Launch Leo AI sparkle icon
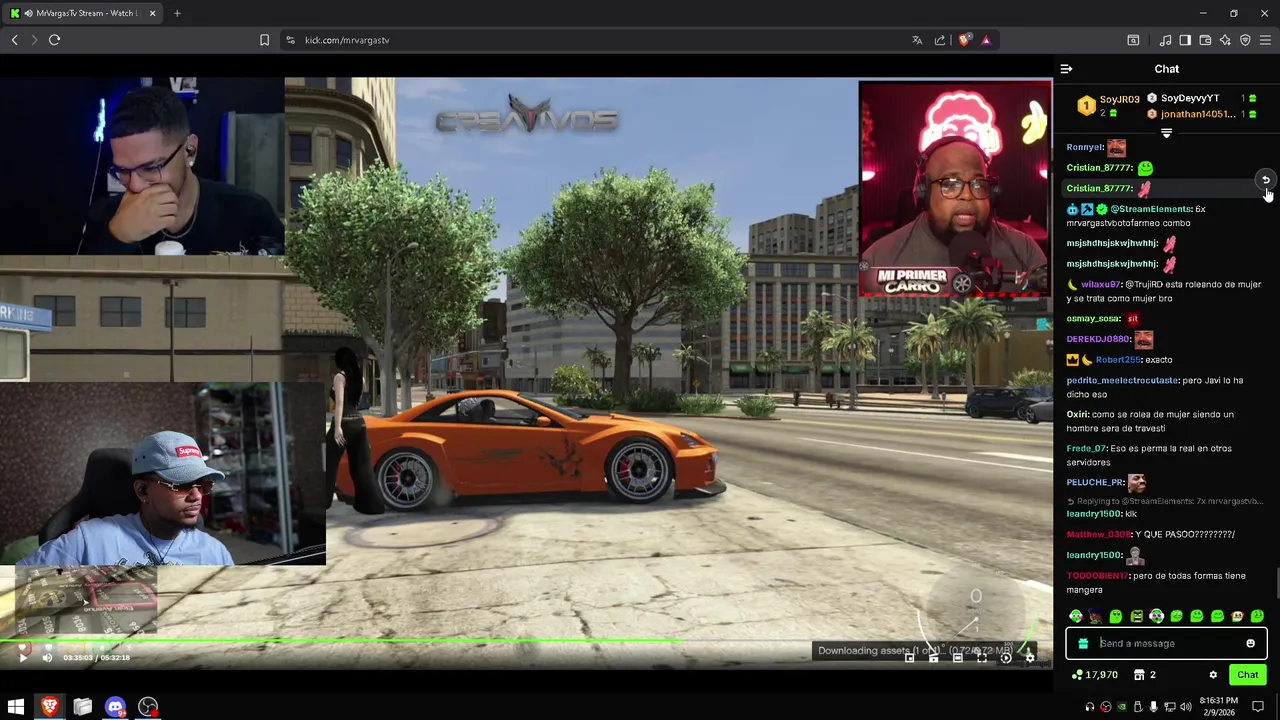This screenshot has height=720, width=1280. pos(1225,40)
